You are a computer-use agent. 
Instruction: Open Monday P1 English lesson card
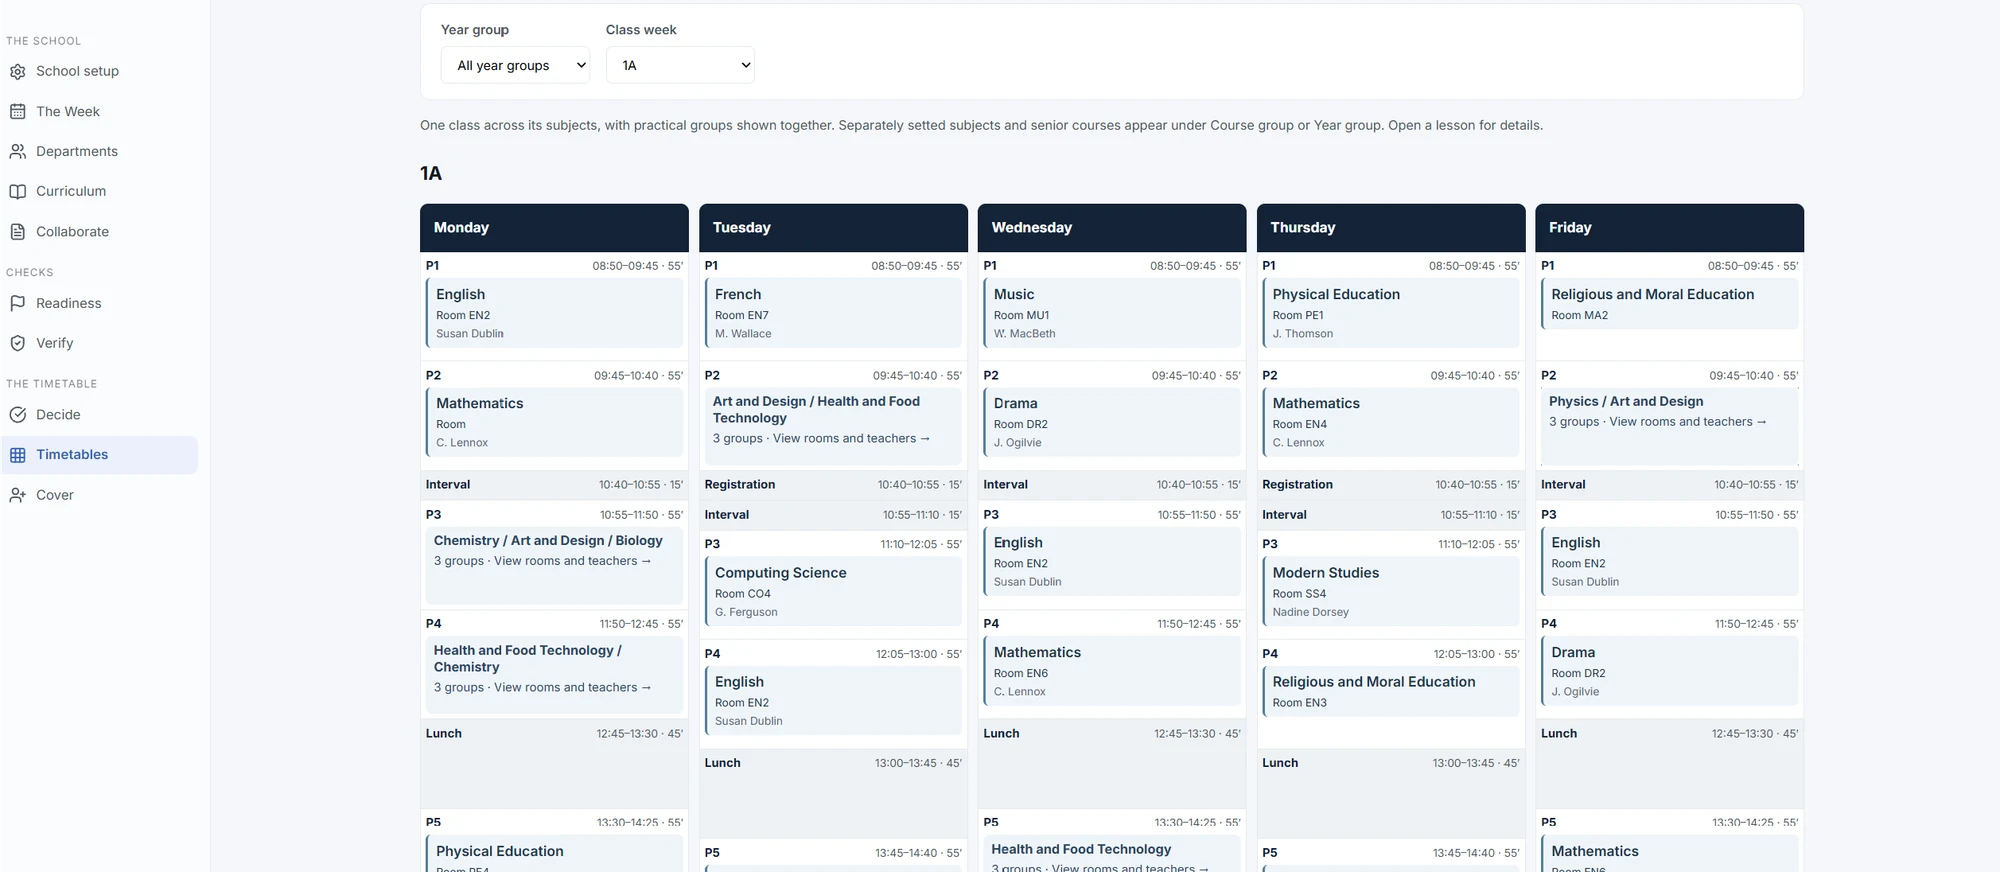(x=554, y=313)
